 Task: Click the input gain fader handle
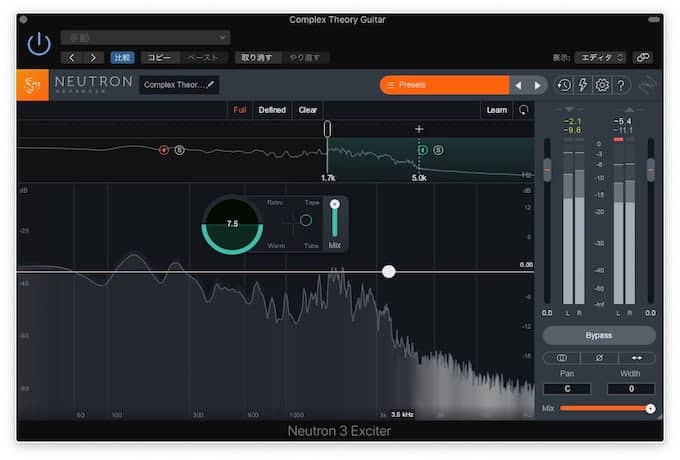pyautogui.click(x=547, y=170)
